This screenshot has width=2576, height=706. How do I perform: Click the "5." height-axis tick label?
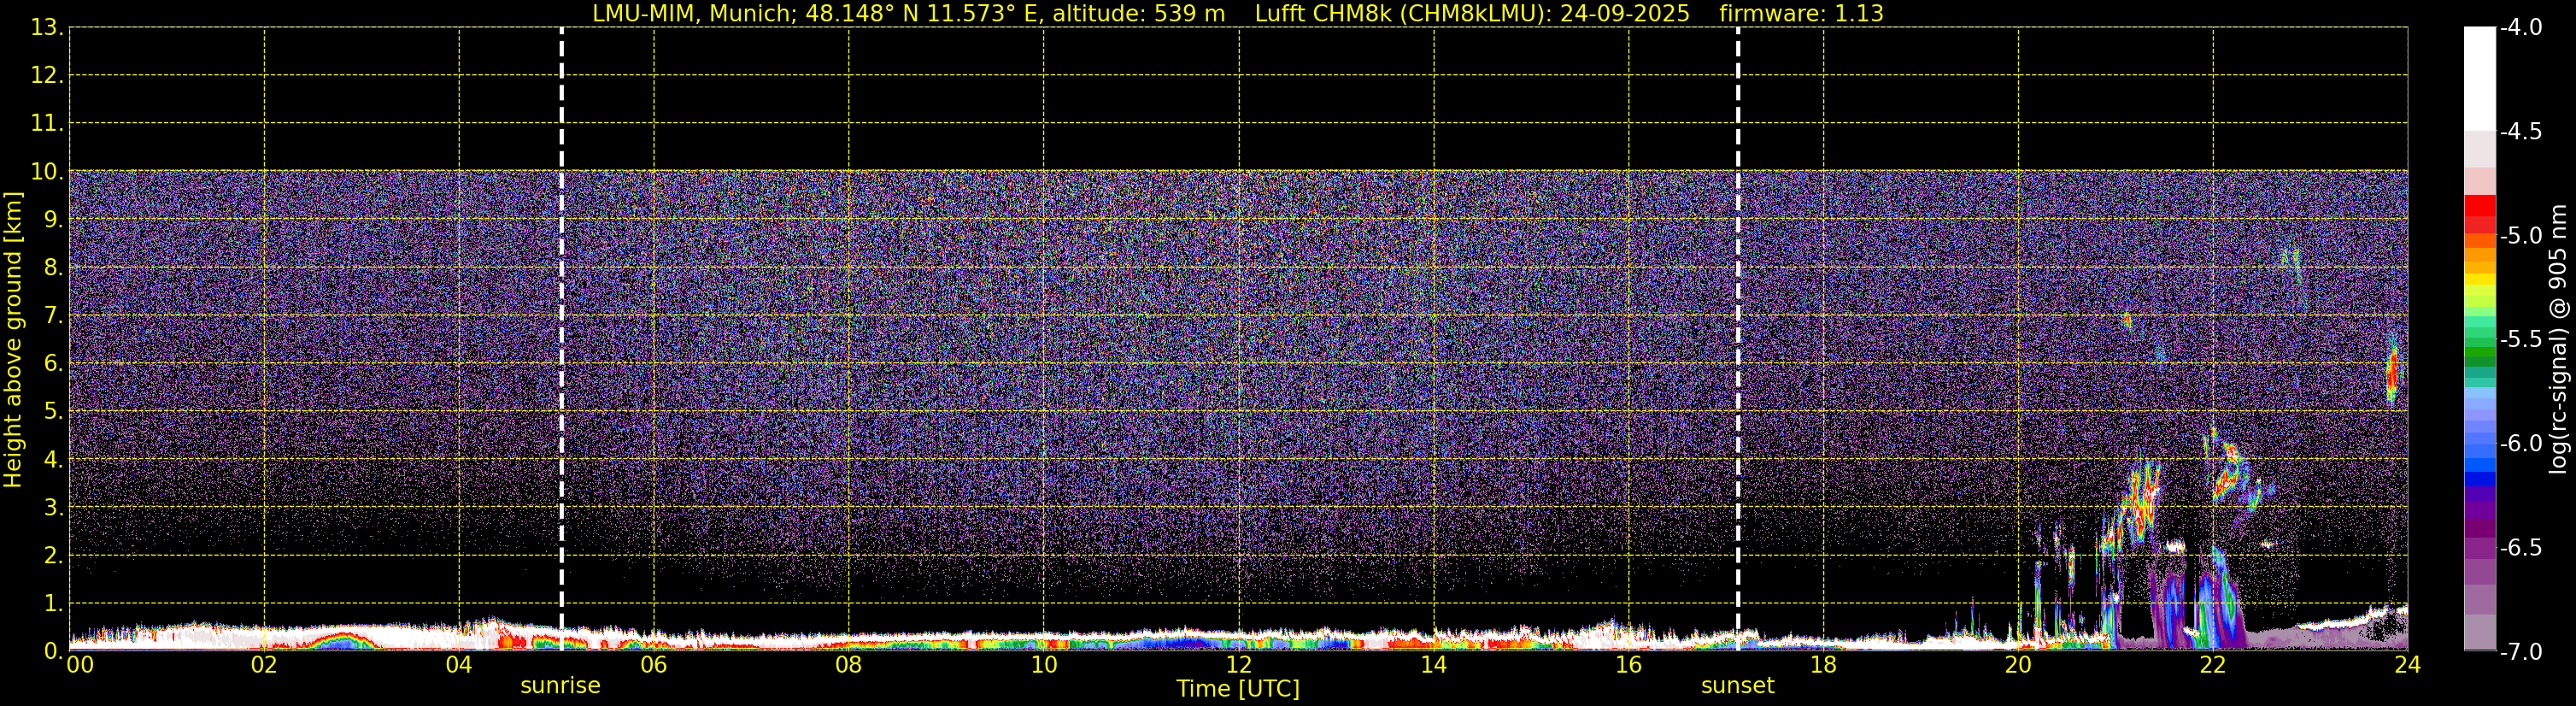(x=53, y=411)
